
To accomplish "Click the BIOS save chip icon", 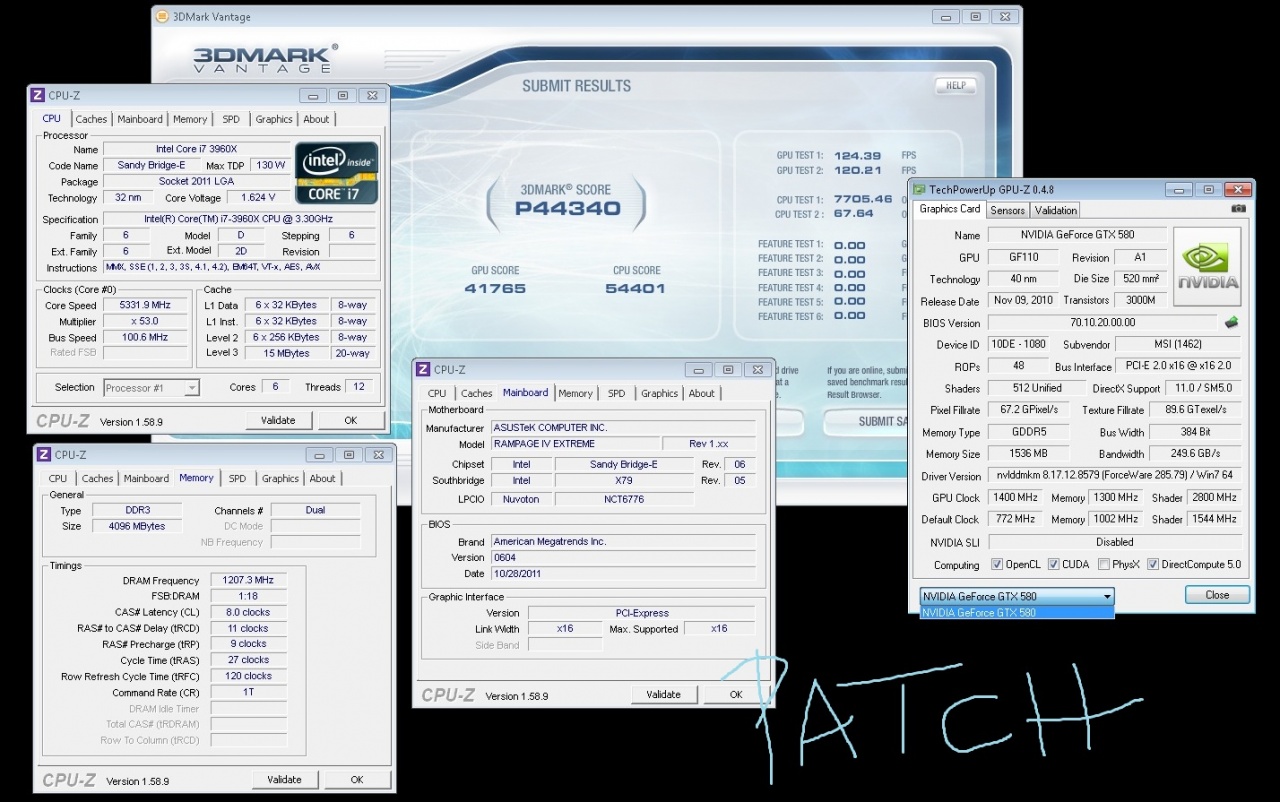I will coord(1232,322).
